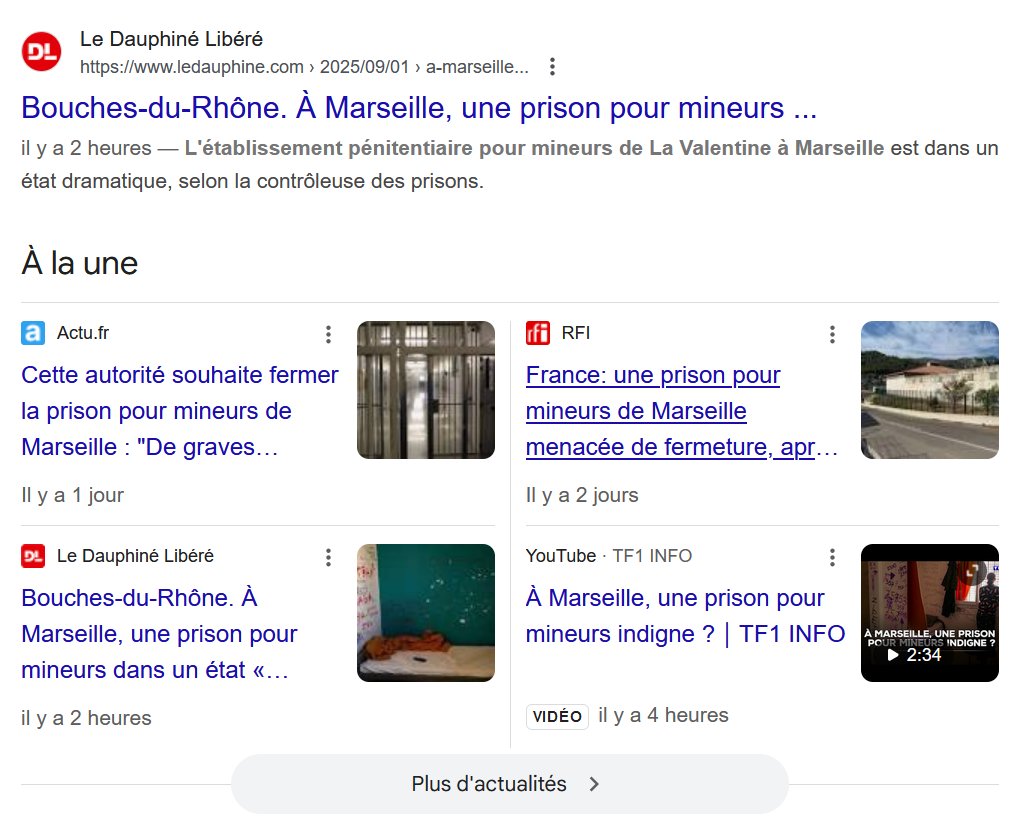Image resolution: width=1023 pixels, height=817 pixels.
Task: Open three-dot menu for YouTube TF1 INFO video
Action: coord(832,557)
